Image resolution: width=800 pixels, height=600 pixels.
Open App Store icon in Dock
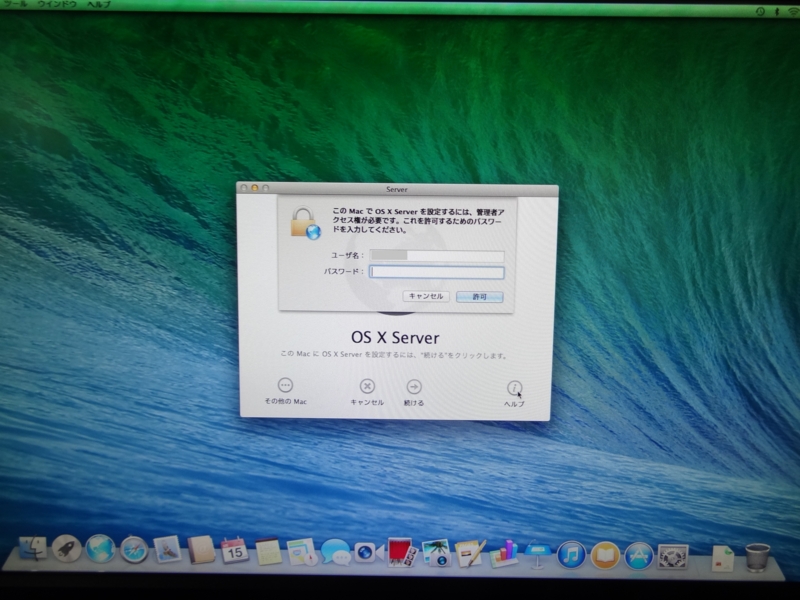point(639,556)
